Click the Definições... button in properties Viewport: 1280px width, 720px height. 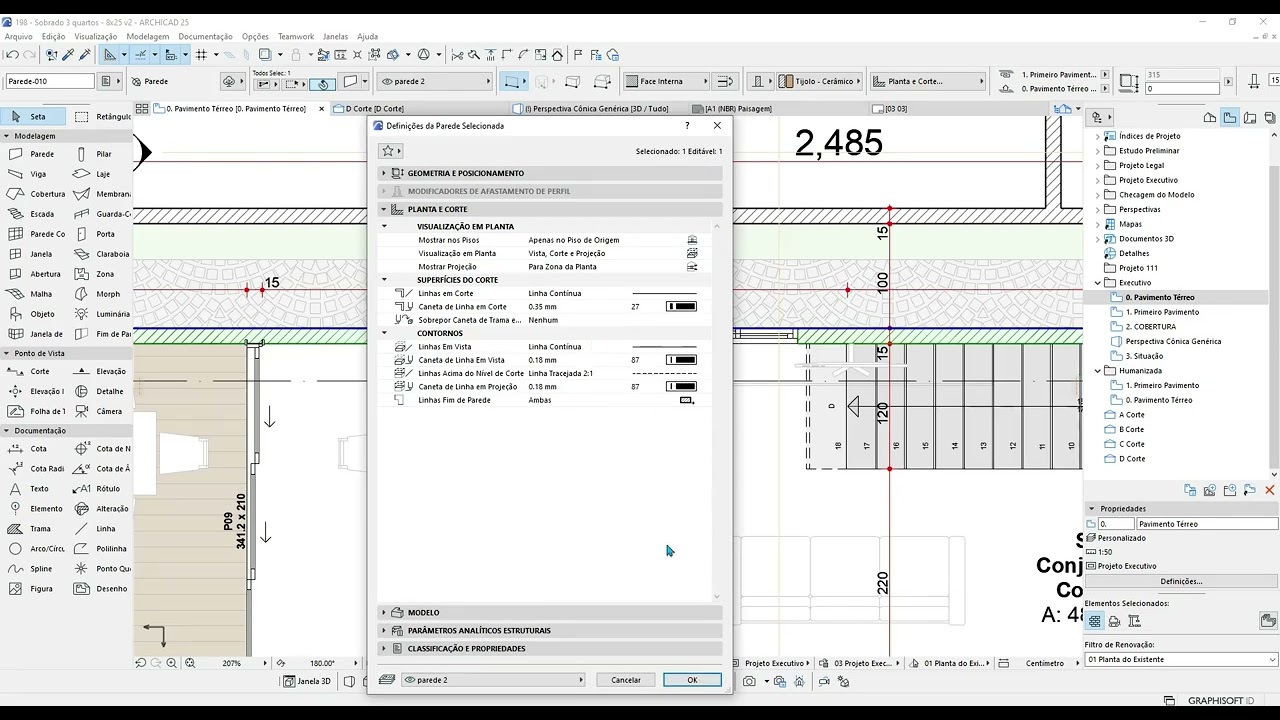1181,581
